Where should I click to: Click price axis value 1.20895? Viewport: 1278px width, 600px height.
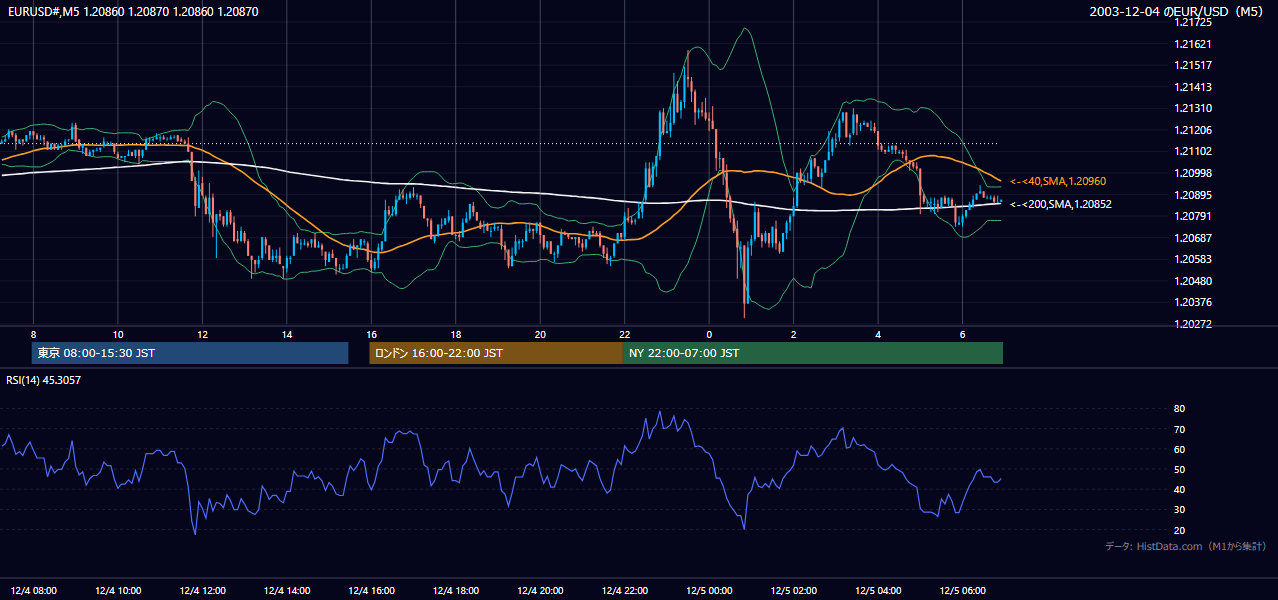click(x=1195, y=195)
